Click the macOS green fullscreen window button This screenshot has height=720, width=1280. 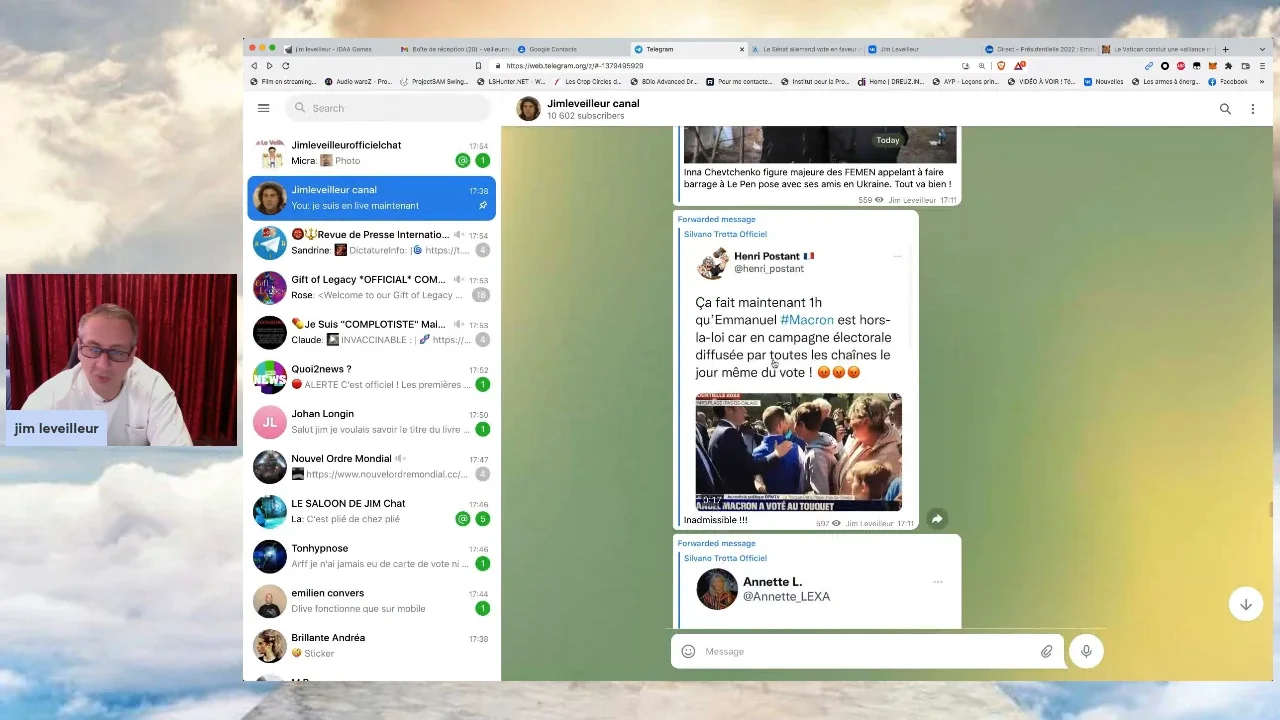(x=272, y=48)
